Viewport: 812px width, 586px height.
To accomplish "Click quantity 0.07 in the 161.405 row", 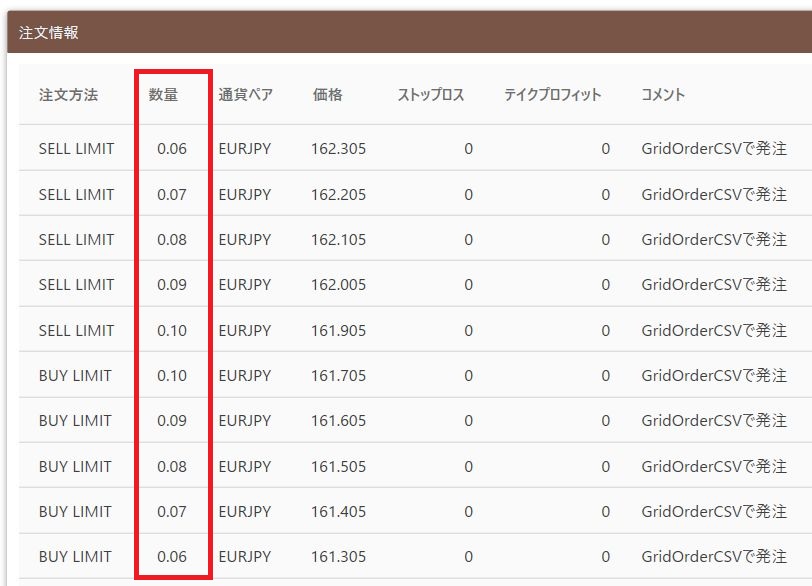I will tap(172, 511).
